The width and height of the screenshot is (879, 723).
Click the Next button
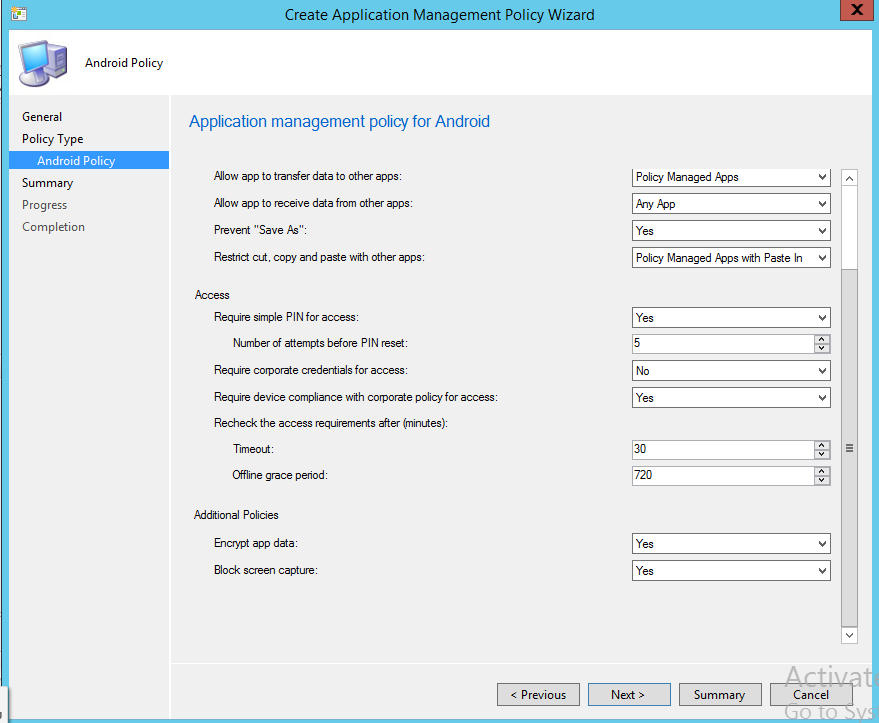coord(629,694)
